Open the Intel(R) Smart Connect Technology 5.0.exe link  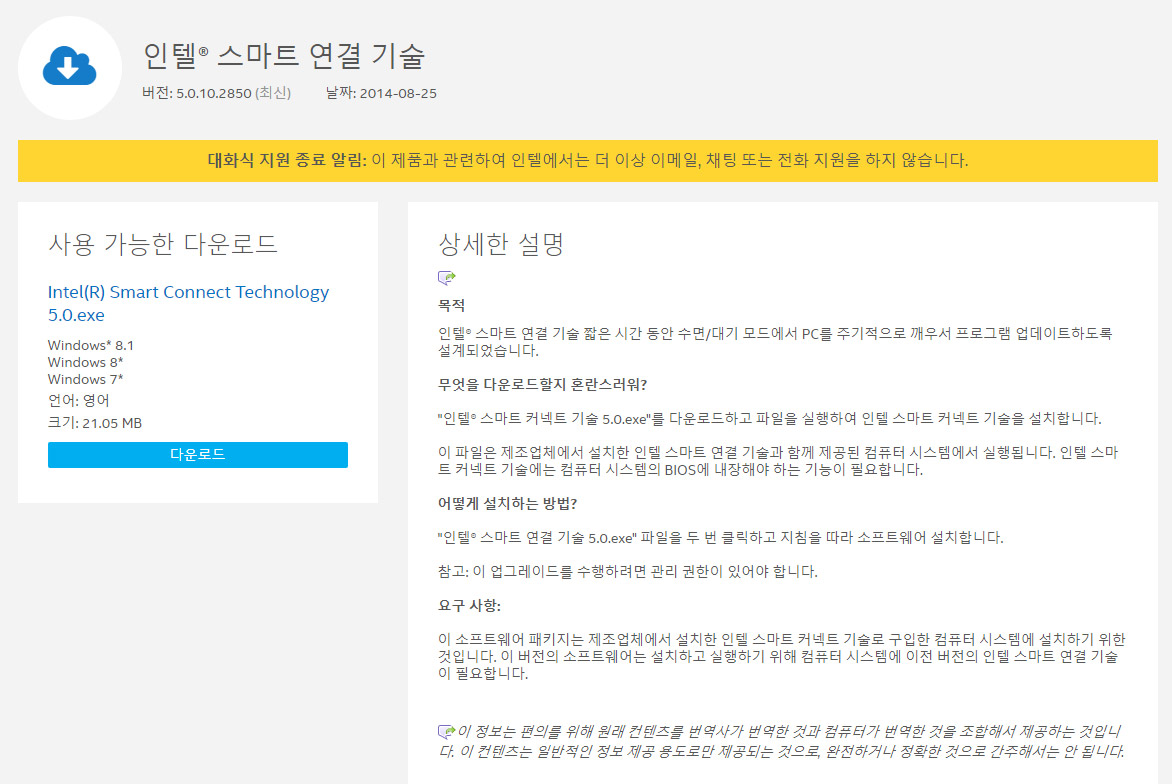point(188,303)
